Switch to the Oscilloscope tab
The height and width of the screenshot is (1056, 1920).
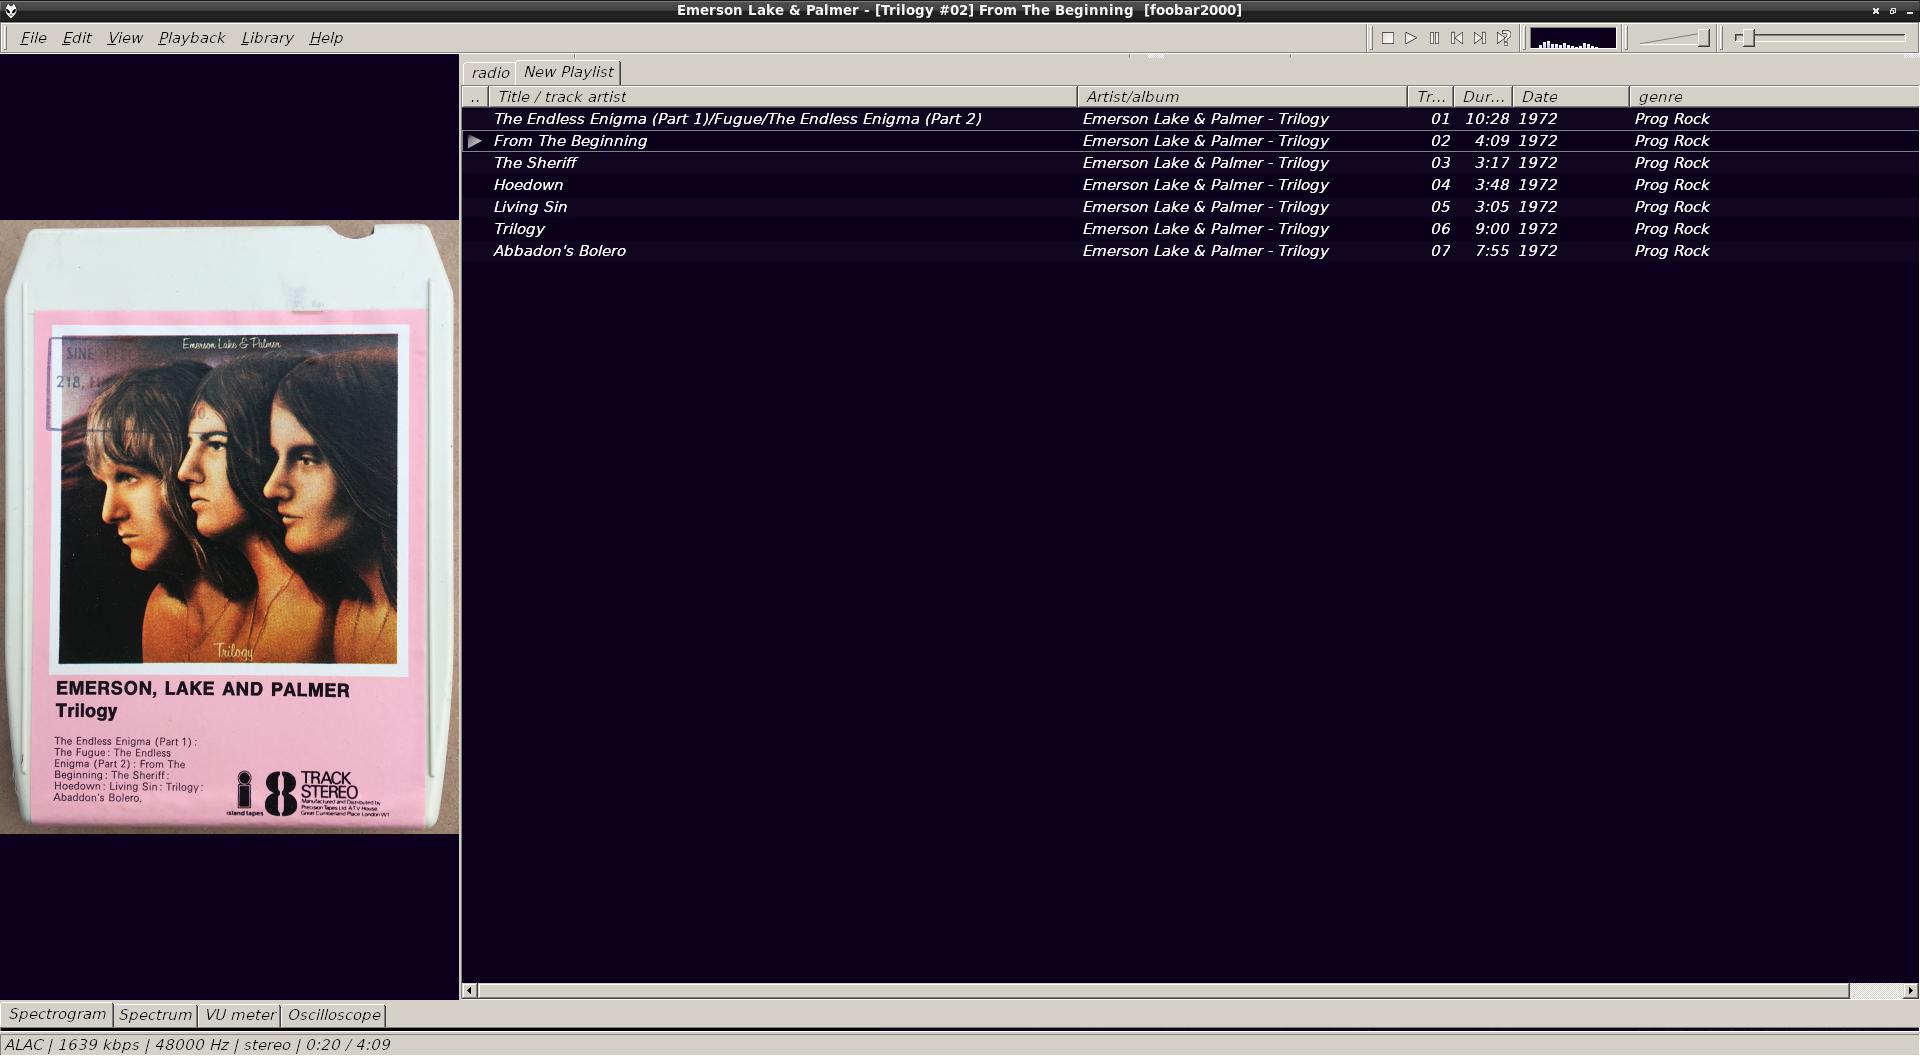(x=334, y=1015)
